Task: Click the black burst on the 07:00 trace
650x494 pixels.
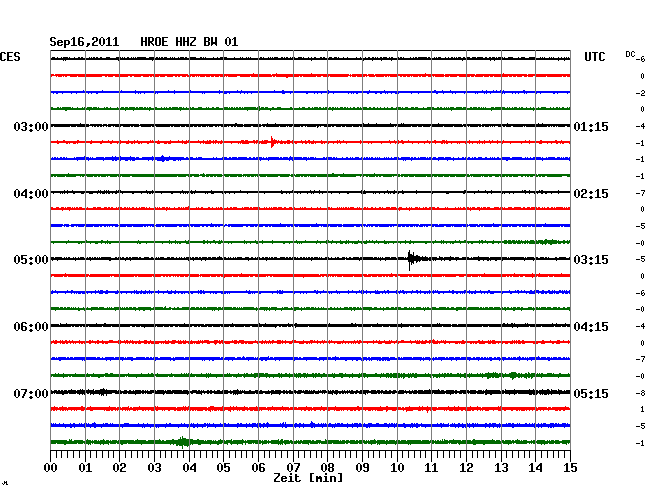Action: pos(103,392)
